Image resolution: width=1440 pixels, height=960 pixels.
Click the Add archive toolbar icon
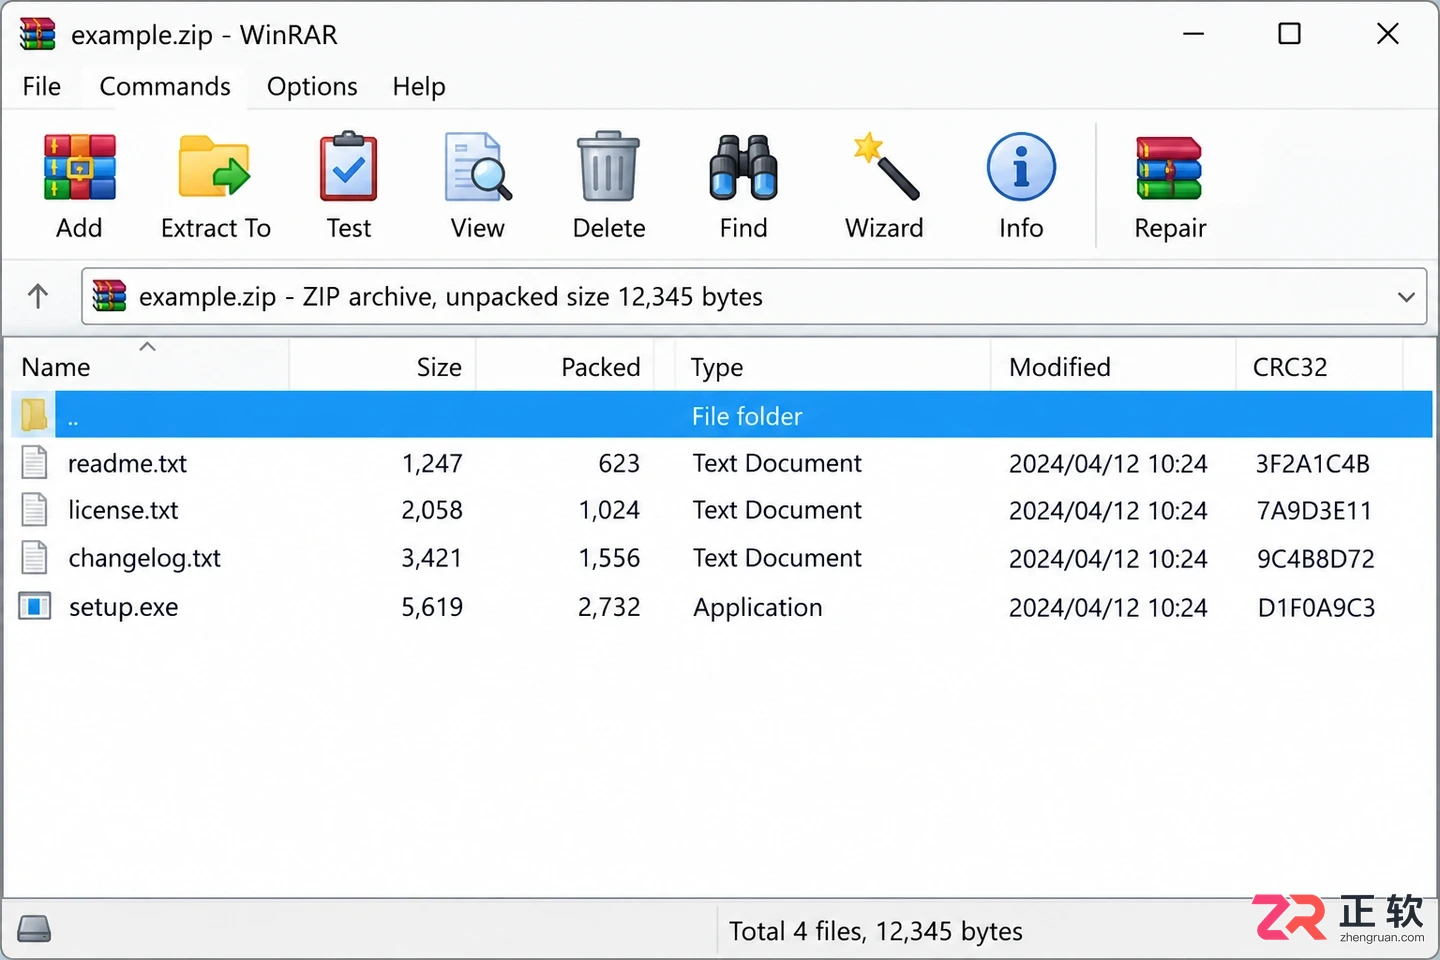click(80, 168)
